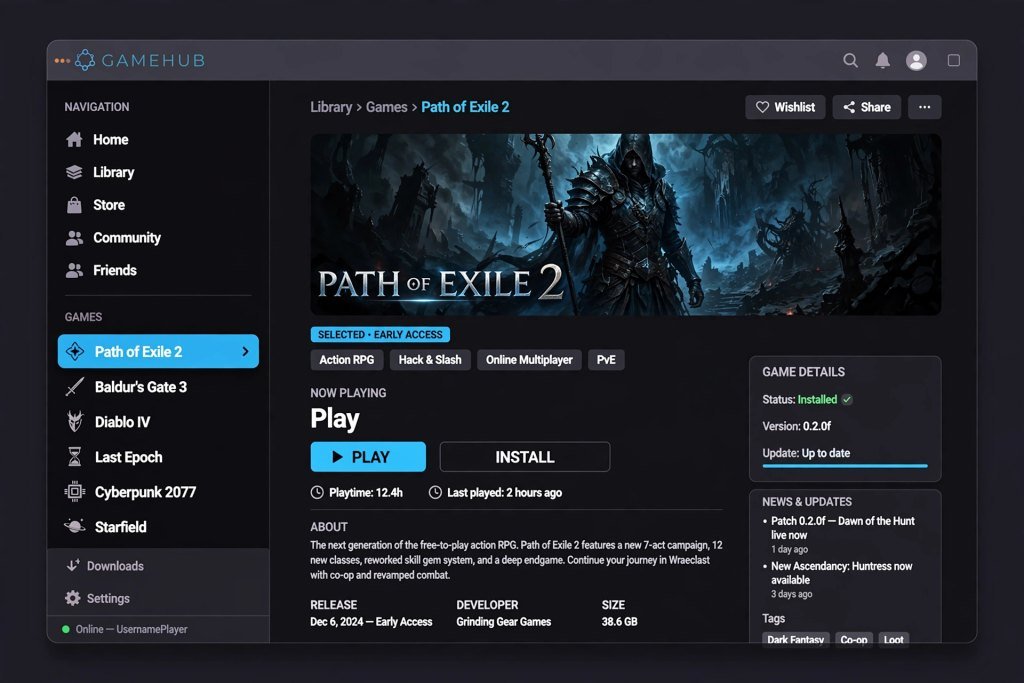Click the Downloads arrow icon
This screenshot has width=1024, height=683.
point(72,565)
